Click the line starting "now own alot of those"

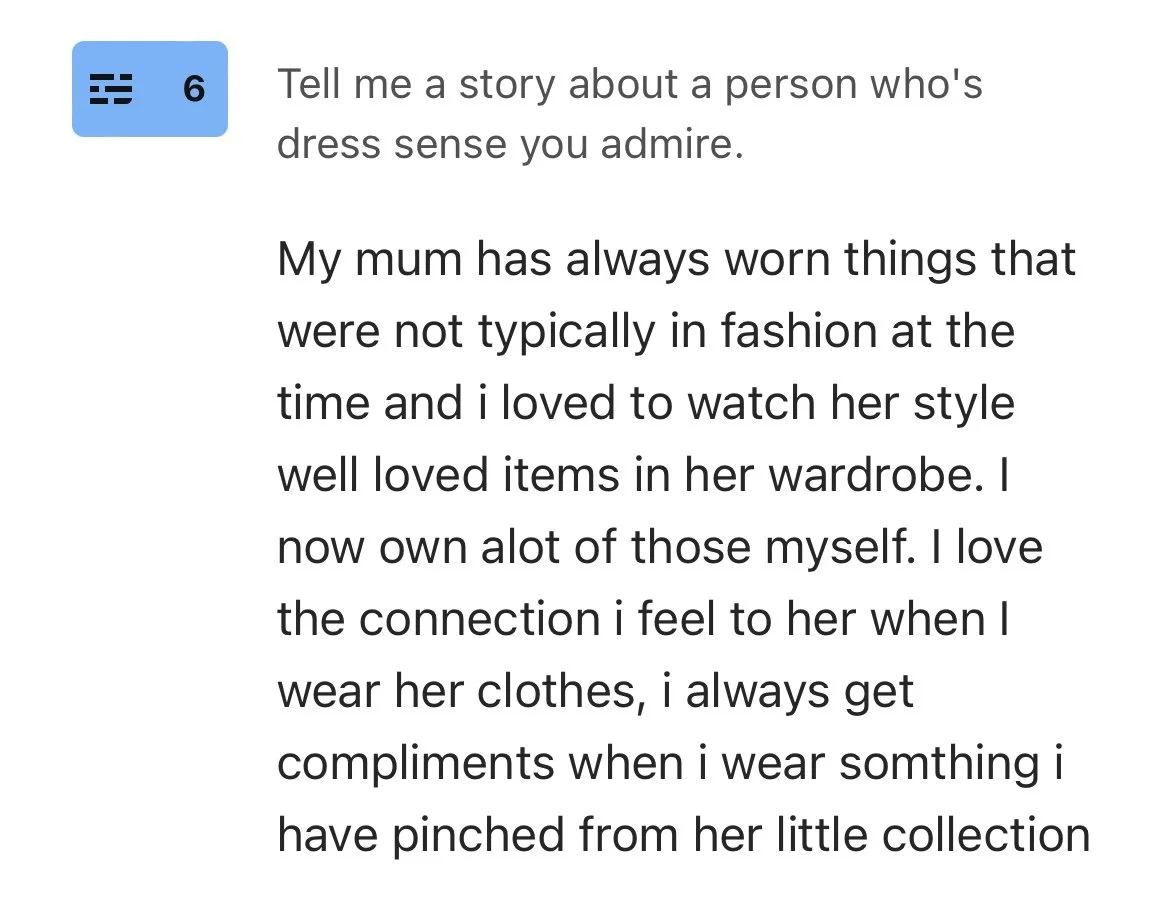(660, 547)
